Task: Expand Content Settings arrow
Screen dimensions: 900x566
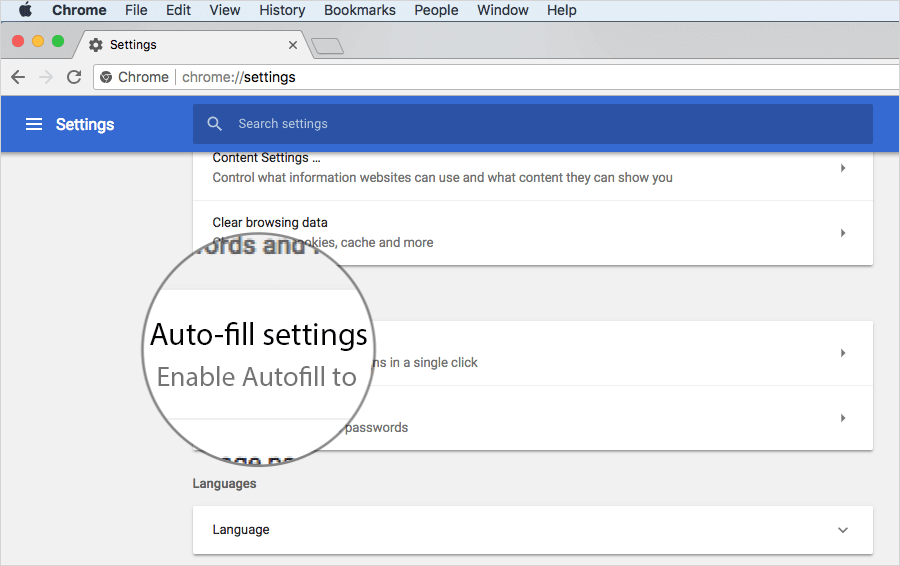Action: click(x=843, y=168)
